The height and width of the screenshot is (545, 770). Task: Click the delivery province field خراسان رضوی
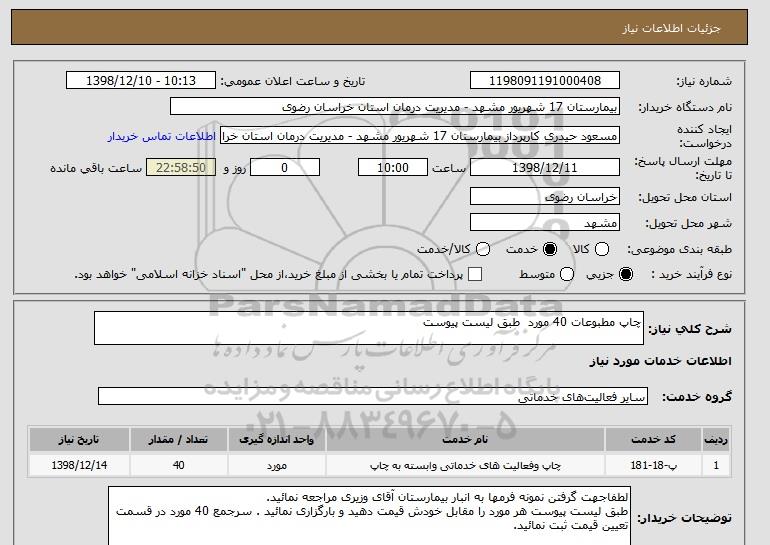click(545, 196)
